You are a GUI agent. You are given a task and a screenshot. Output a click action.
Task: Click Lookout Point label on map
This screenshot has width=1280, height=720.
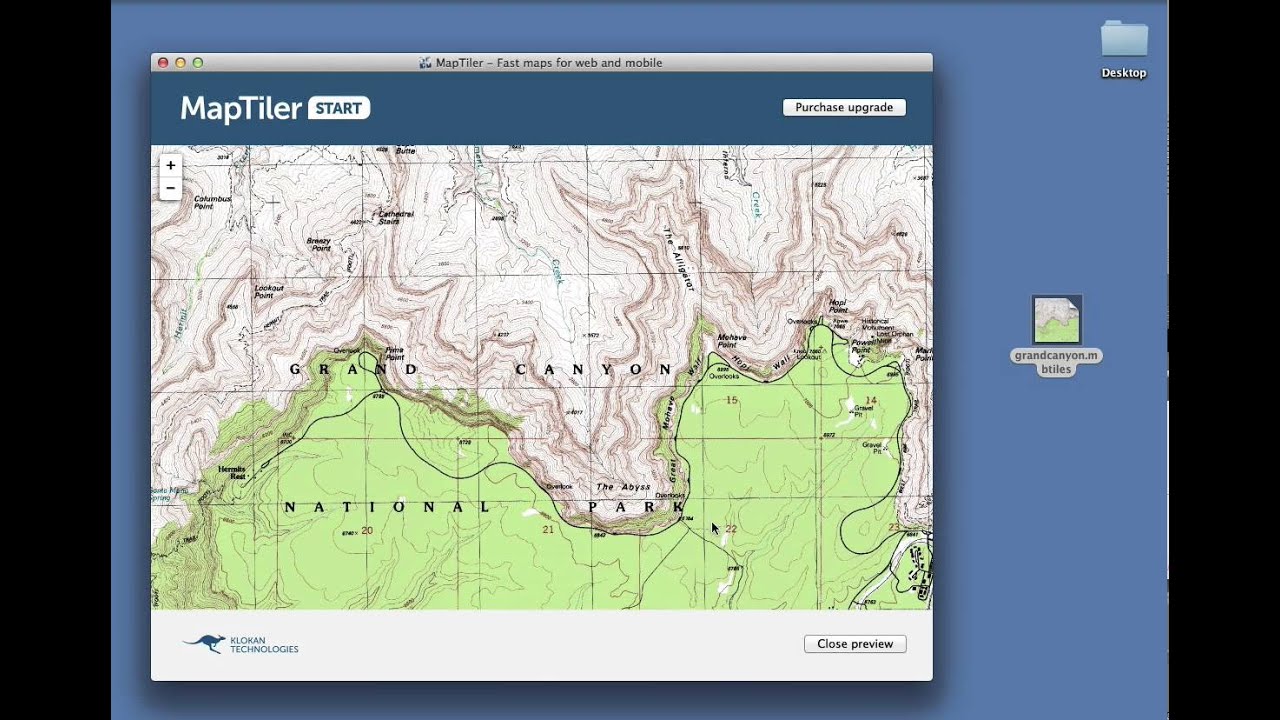pos(269,292)
